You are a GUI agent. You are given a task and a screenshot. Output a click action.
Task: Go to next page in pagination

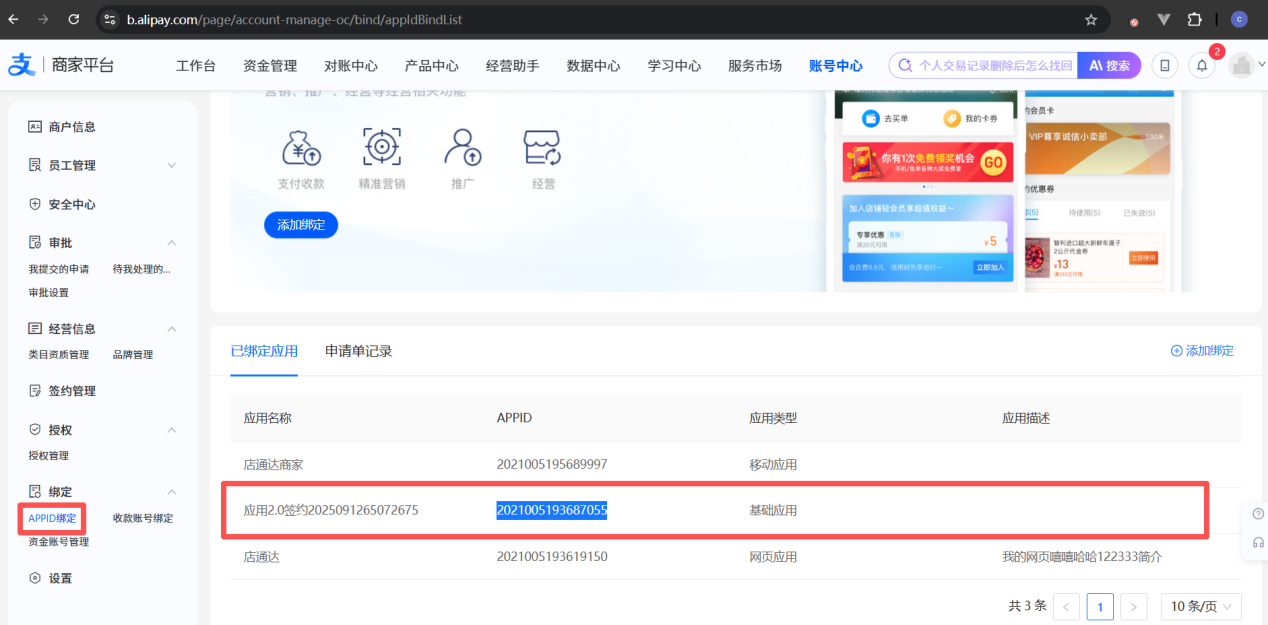coord(1133,606)
